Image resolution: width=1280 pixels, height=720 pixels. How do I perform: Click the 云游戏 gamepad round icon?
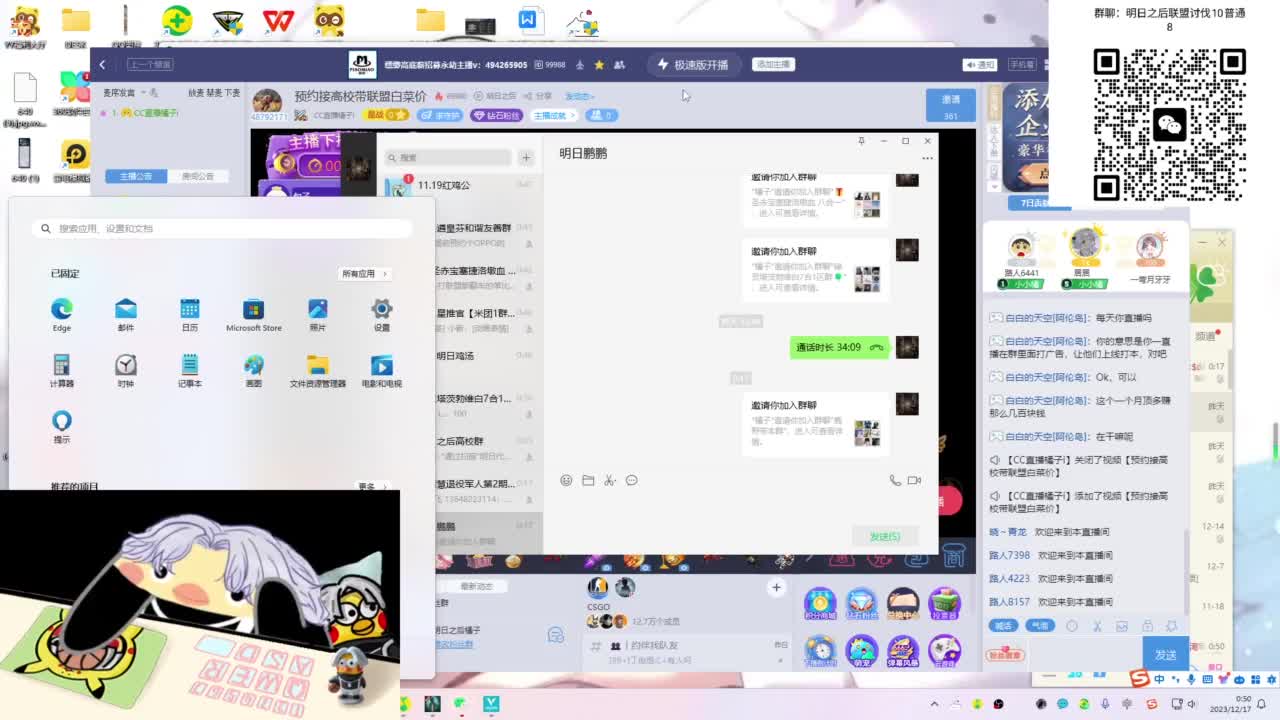[x=944, y=651]
